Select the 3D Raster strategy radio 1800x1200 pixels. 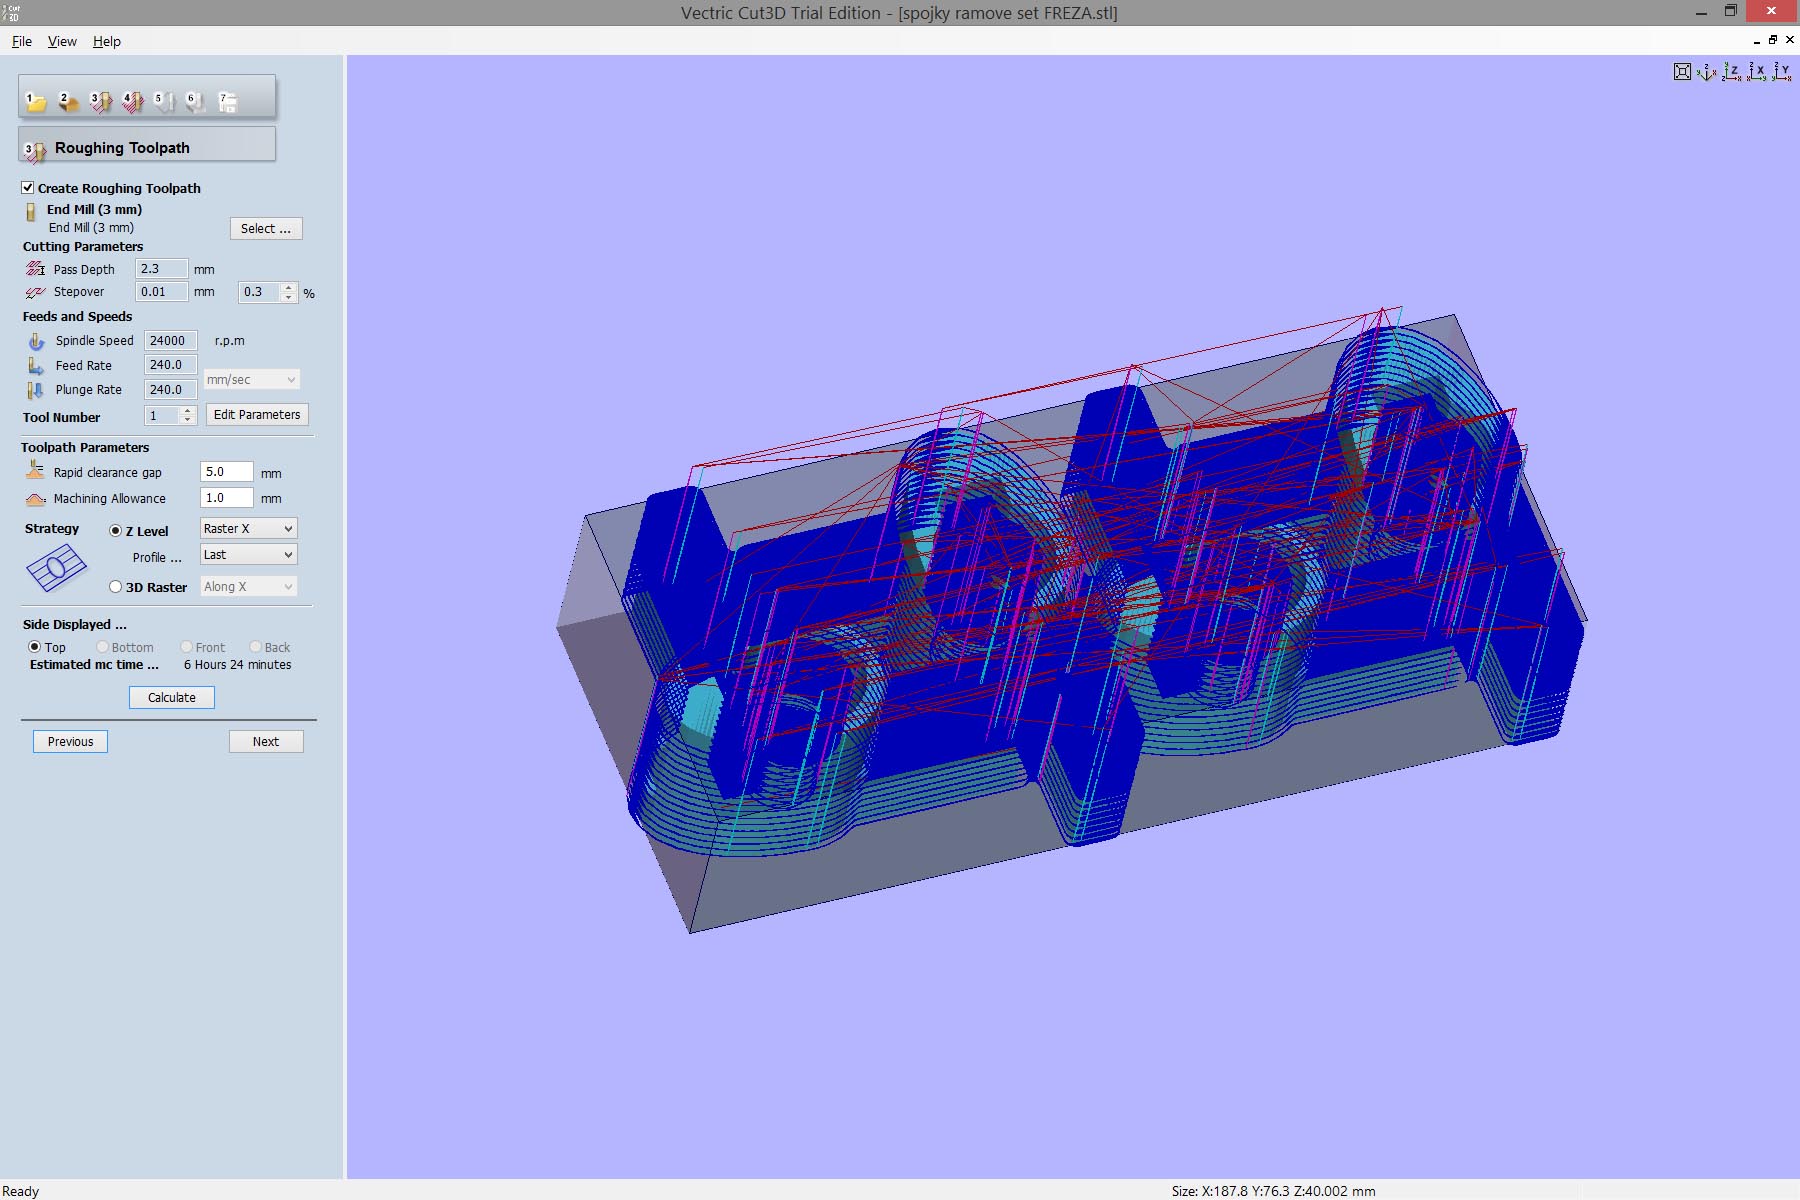[116, 587]
